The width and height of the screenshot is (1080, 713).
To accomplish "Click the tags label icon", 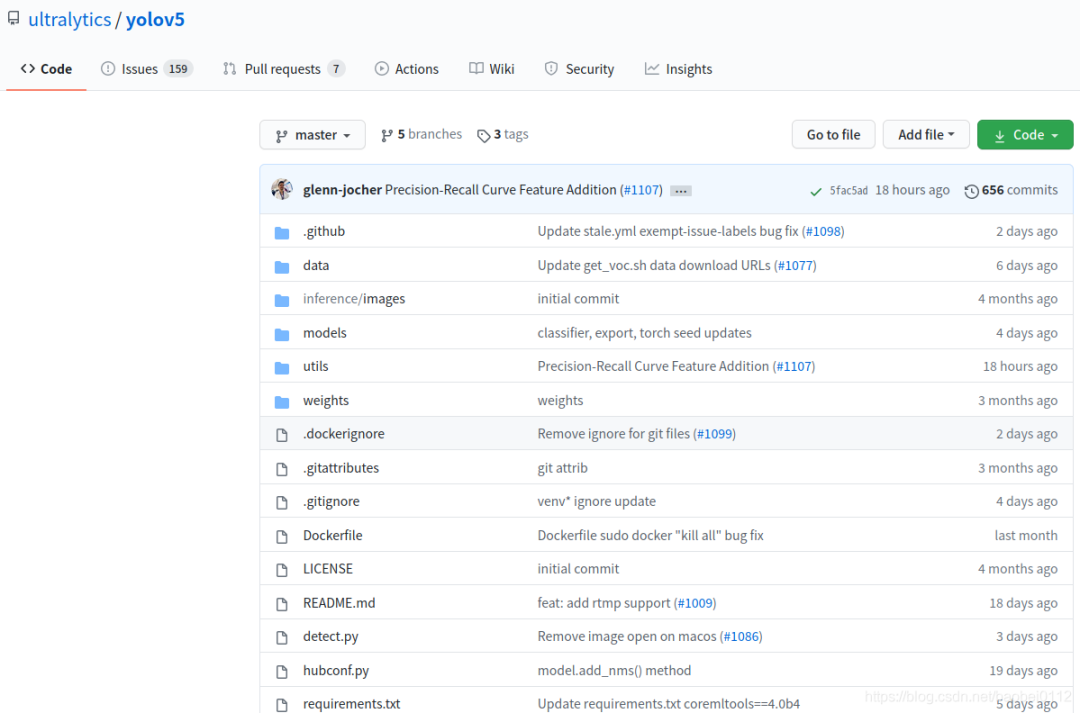I will [x=484, y=135].
